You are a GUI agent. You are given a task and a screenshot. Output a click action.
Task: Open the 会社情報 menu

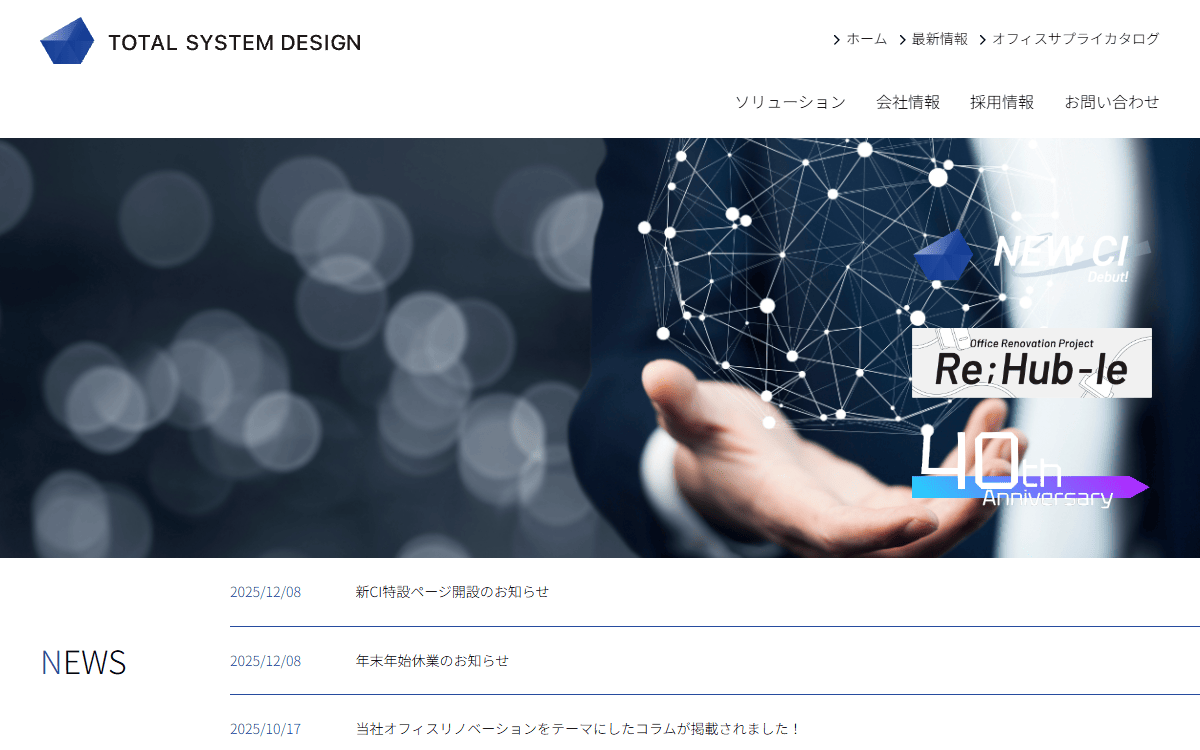click(908, 102)
